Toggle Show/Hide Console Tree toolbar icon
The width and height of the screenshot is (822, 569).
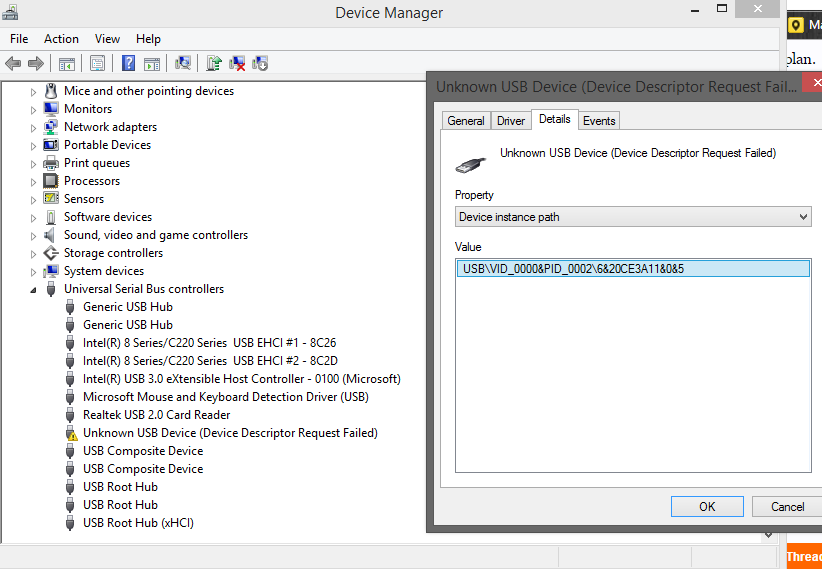click(x=67, y=64)
